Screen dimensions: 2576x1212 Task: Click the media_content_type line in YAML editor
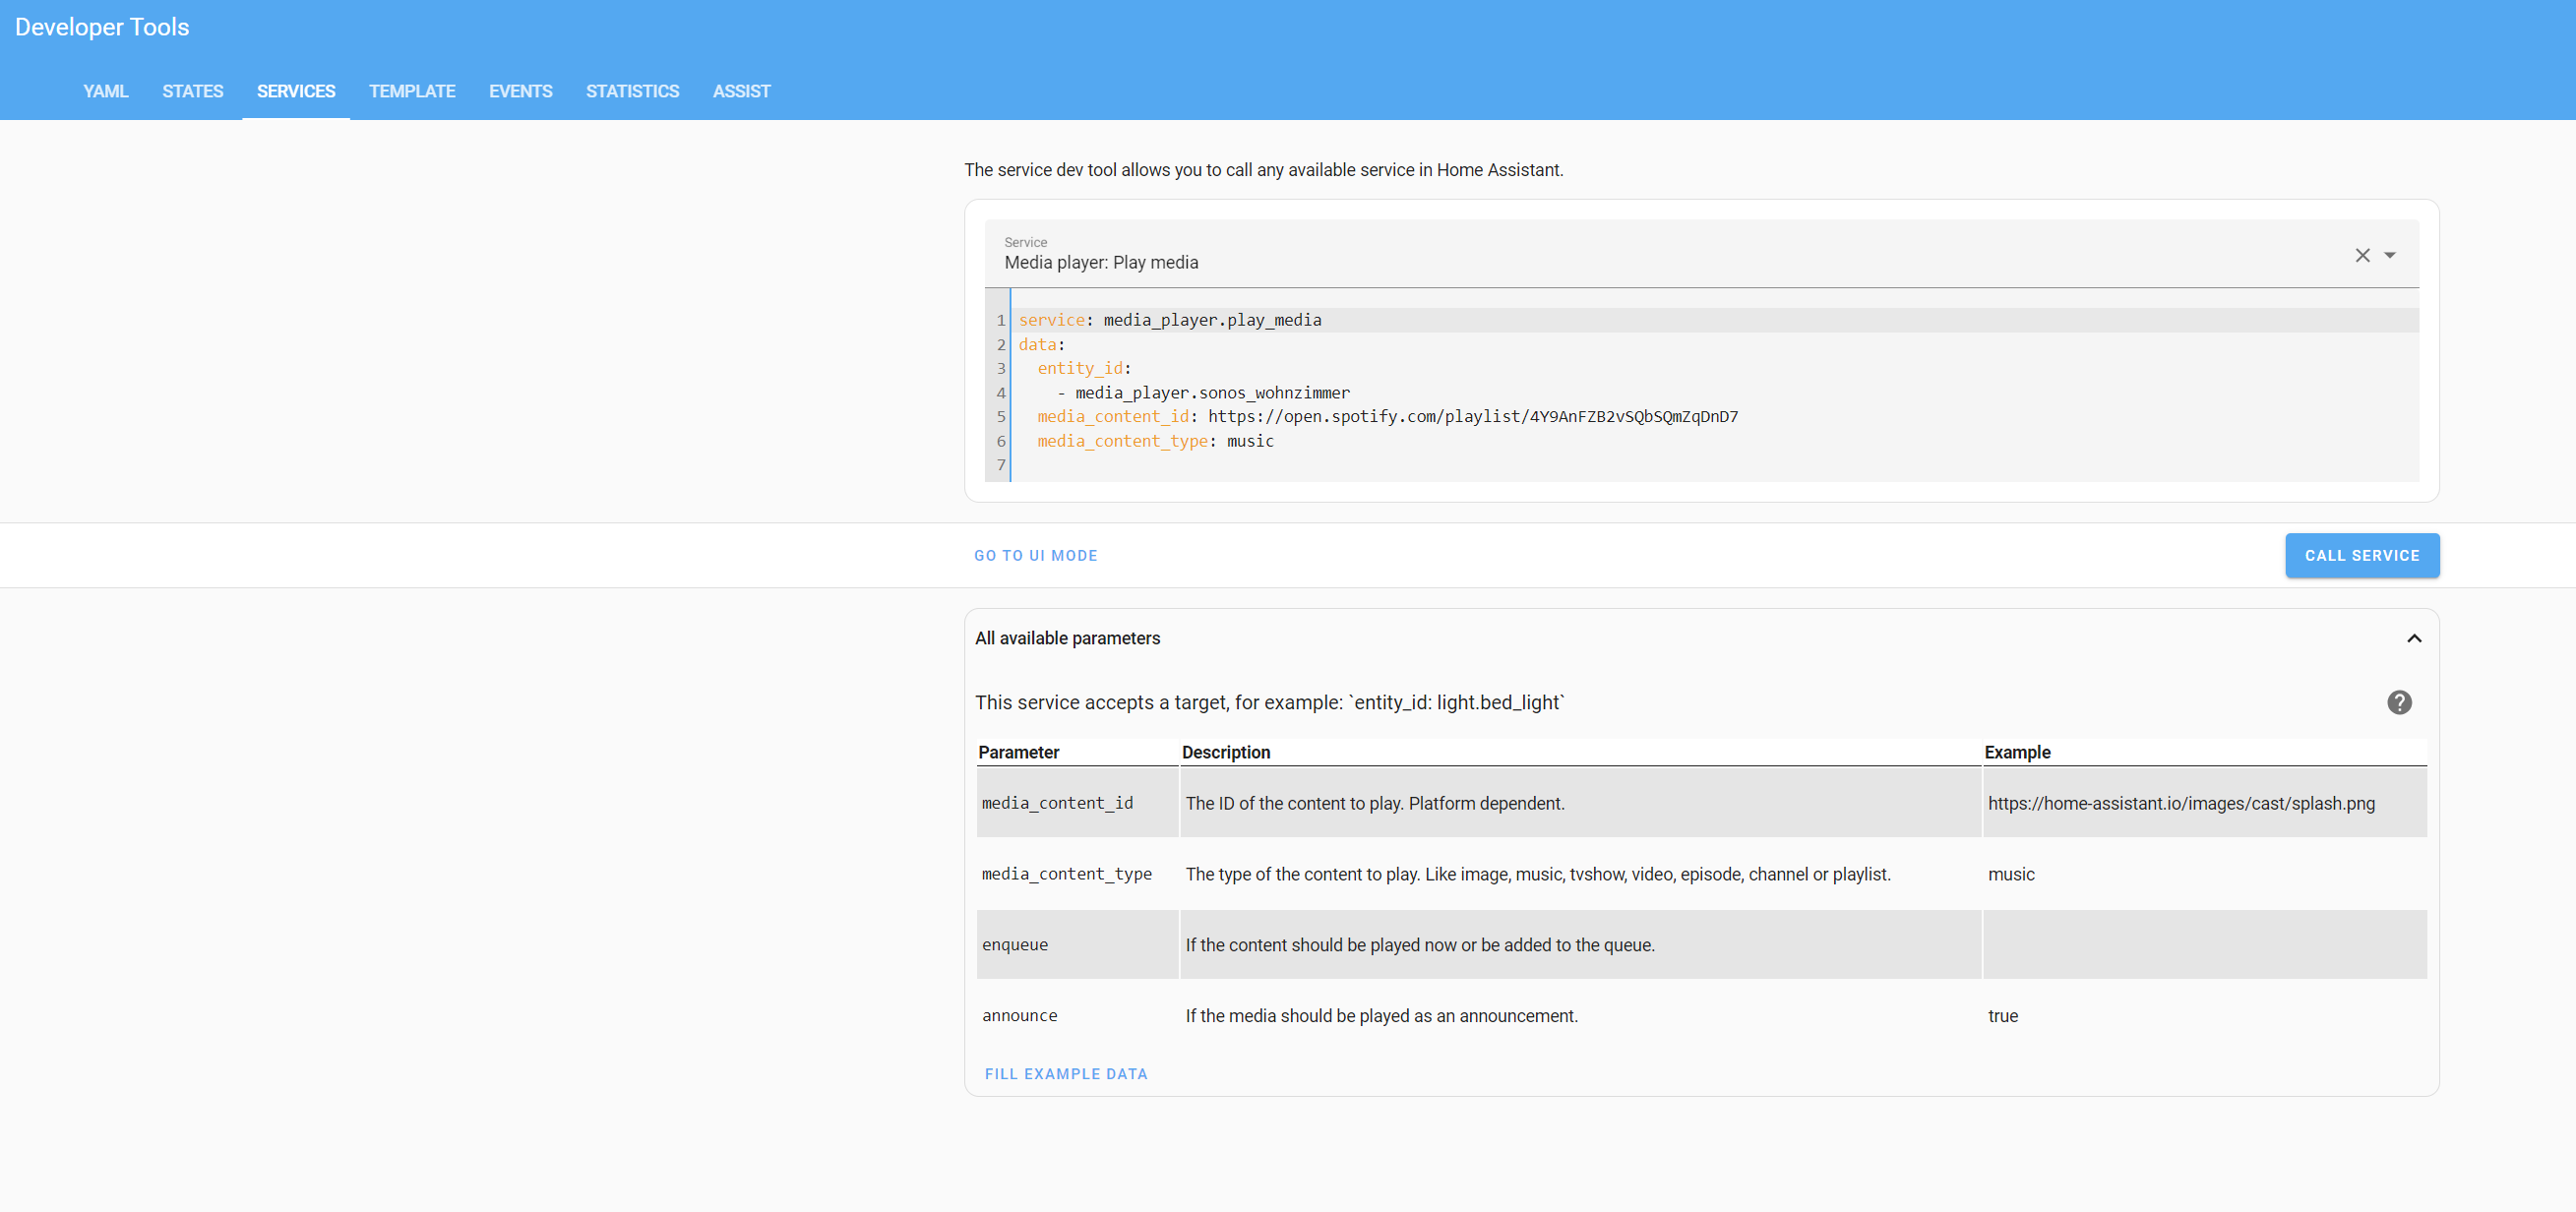1155,441
